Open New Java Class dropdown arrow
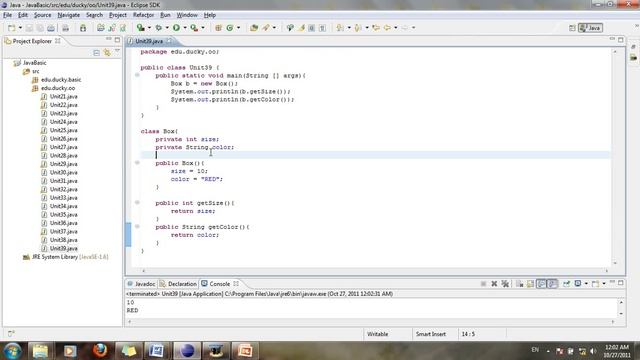Image resolution: width=640 pixels, height=360 pixels. click(239, 28)
